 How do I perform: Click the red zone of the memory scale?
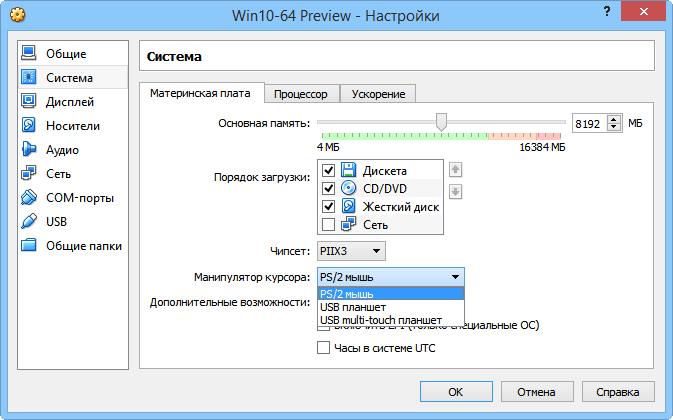548,136
